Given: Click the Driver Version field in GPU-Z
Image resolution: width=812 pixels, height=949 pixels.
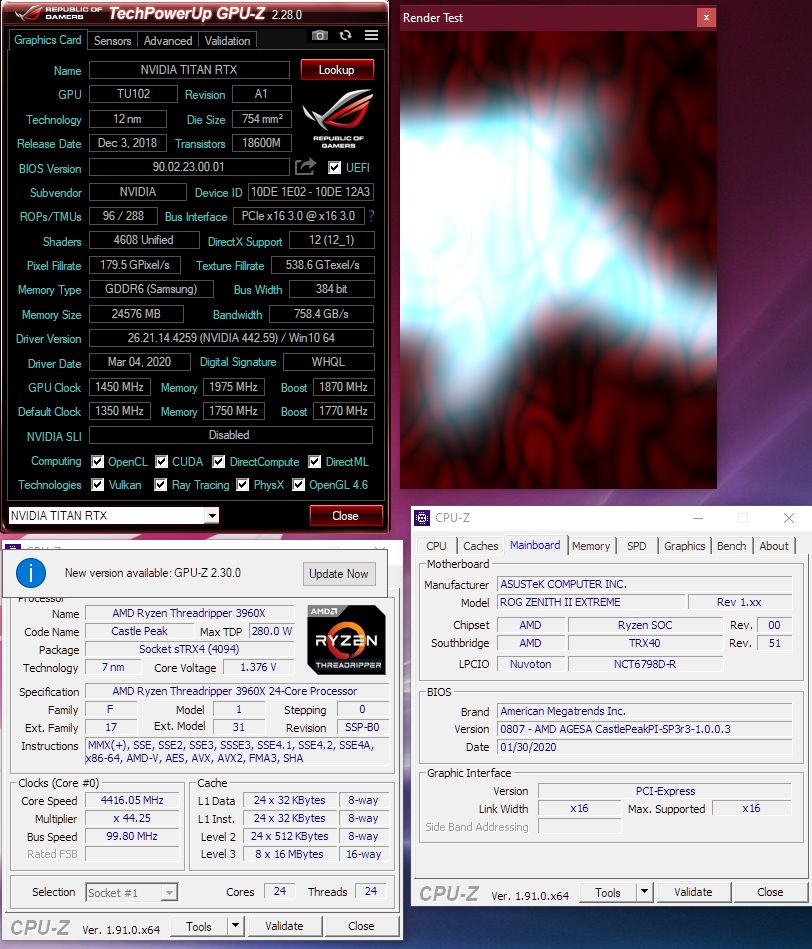Looking at the screenshot, I should click(231, 338).
